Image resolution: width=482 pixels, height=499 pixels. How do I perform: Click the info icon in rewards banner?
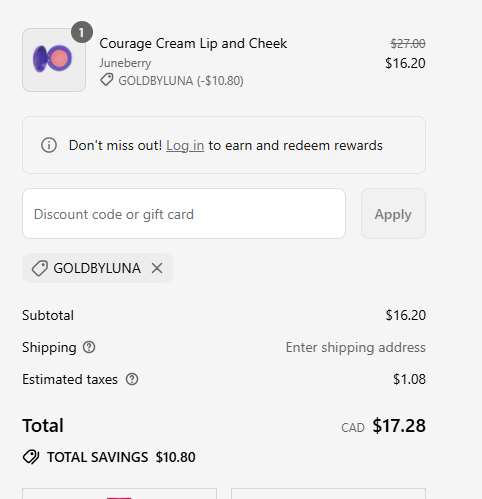(x=49, y=145)
